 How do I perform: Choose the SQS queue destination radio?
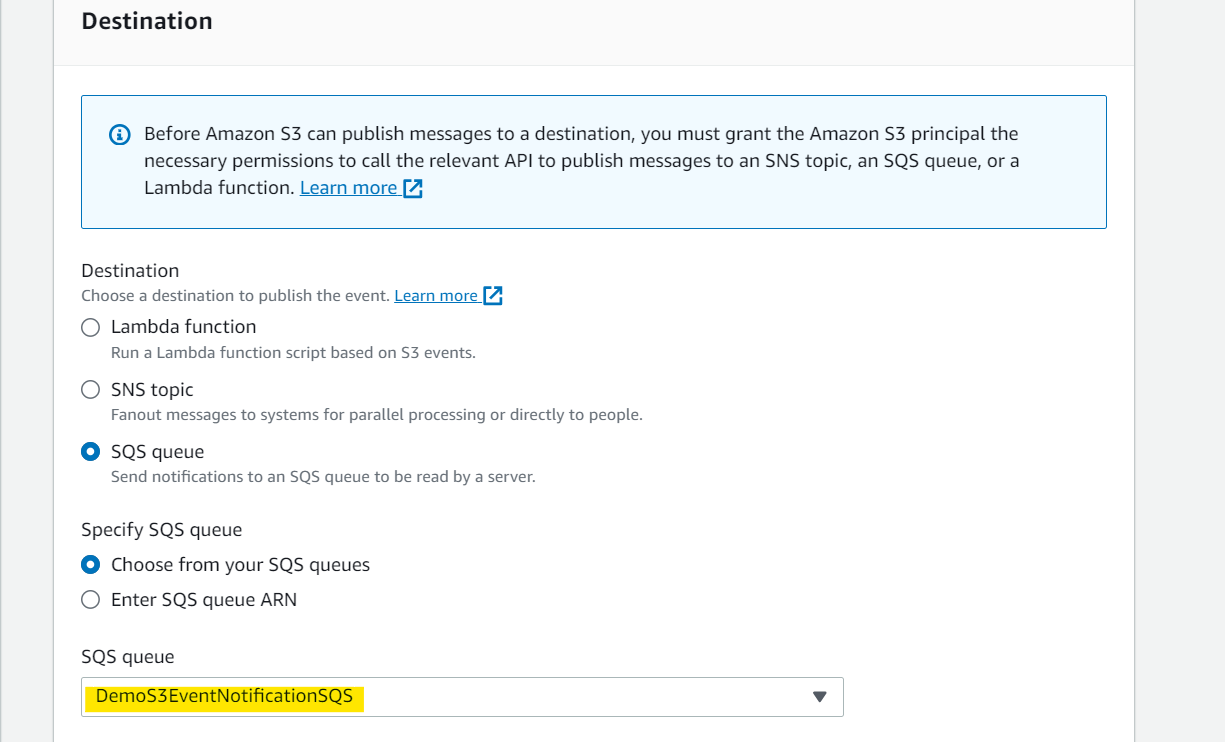91,451
